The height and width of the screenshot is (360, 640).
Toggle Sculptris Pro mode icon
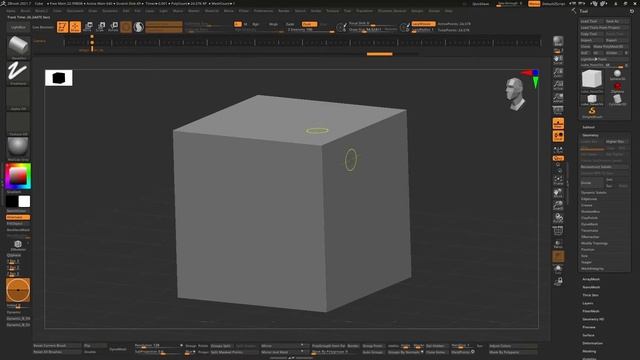click(139, 27)
